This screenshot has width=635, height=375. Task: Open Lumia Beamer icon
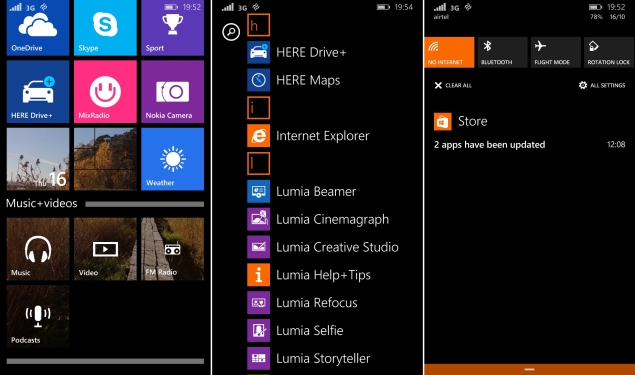258,191
